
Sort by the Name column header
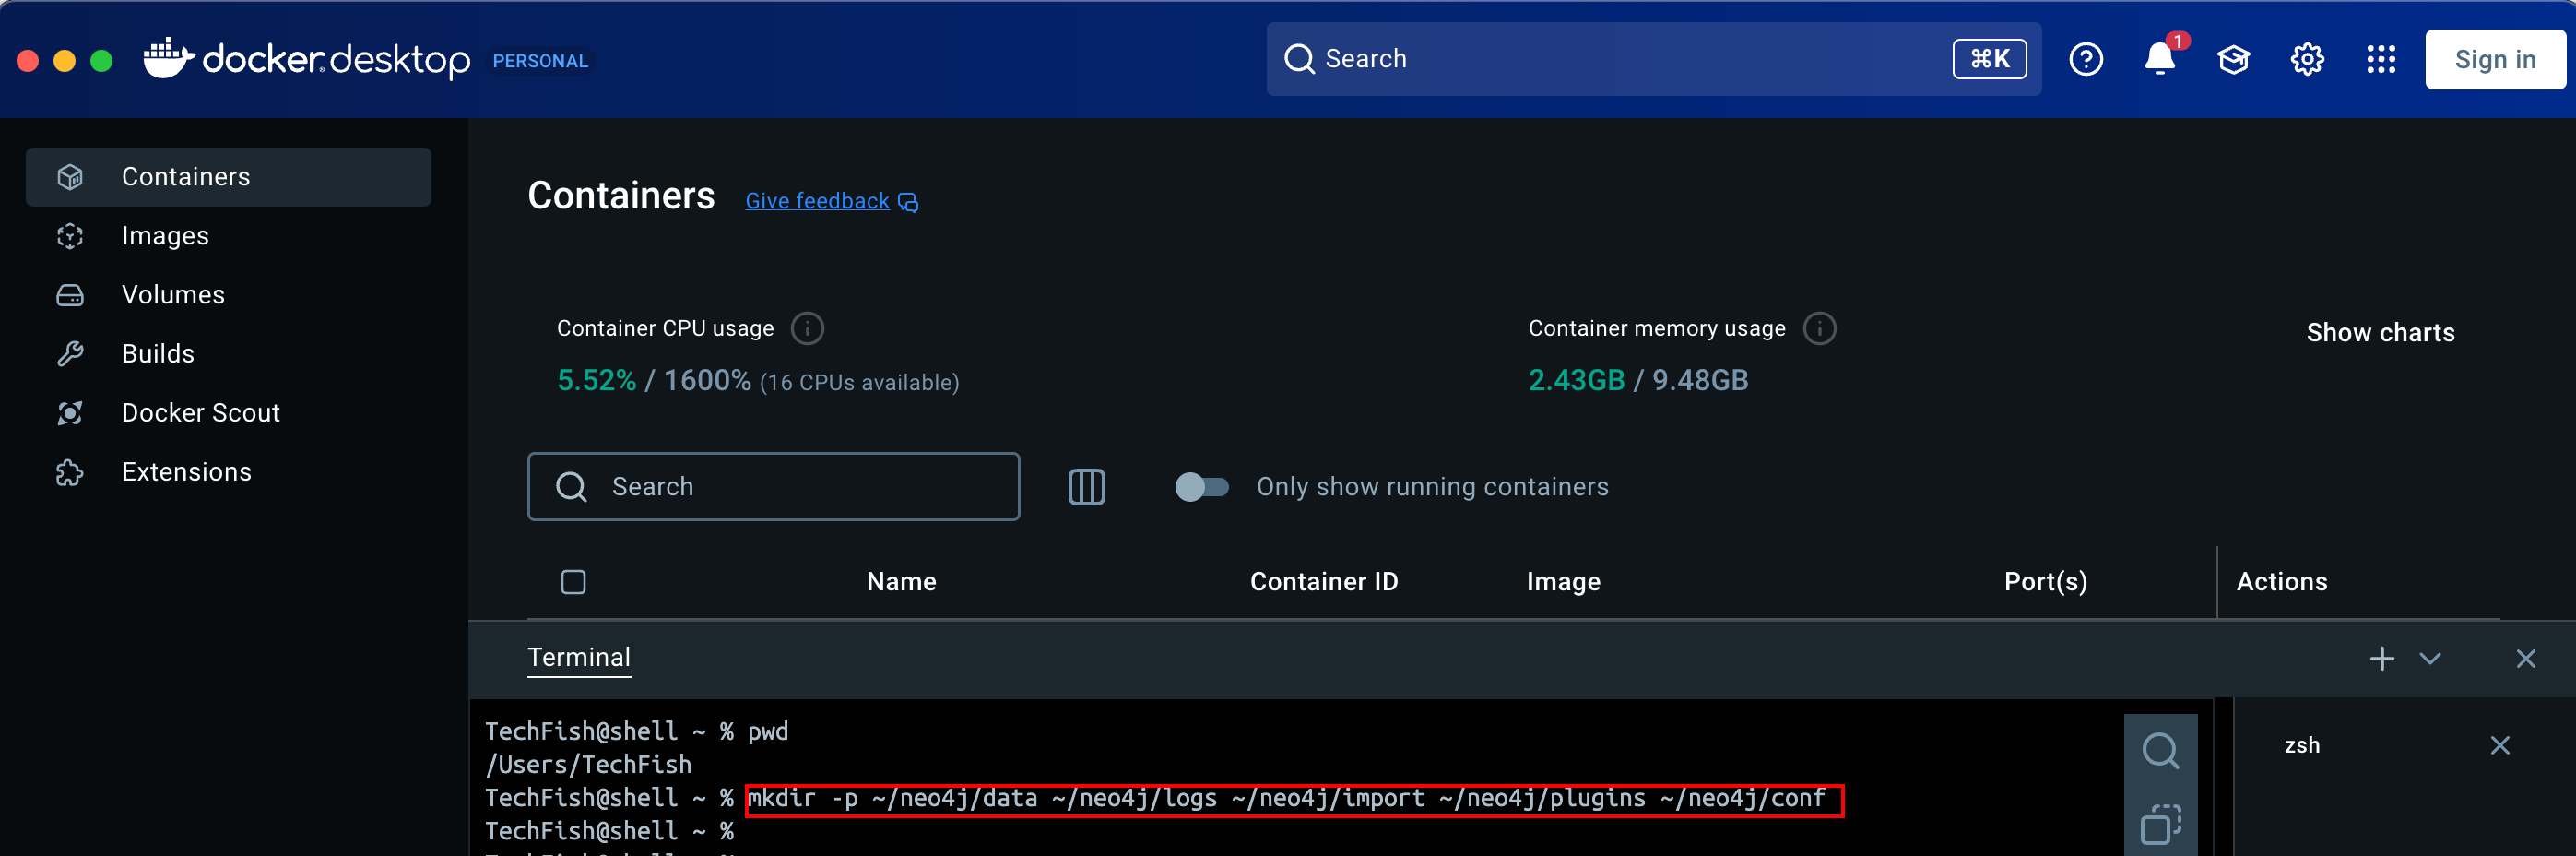(x=901, y=582)
